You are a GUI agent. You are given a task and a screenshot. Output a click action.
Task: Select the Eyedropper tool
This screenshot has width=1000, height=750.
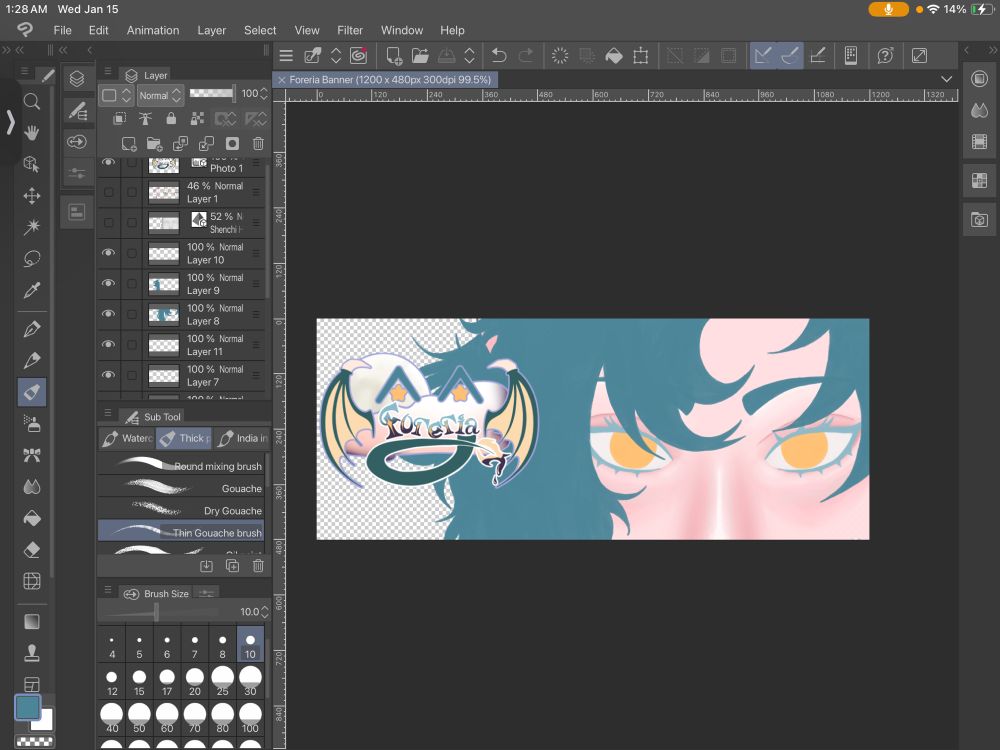tap(31, 290)
